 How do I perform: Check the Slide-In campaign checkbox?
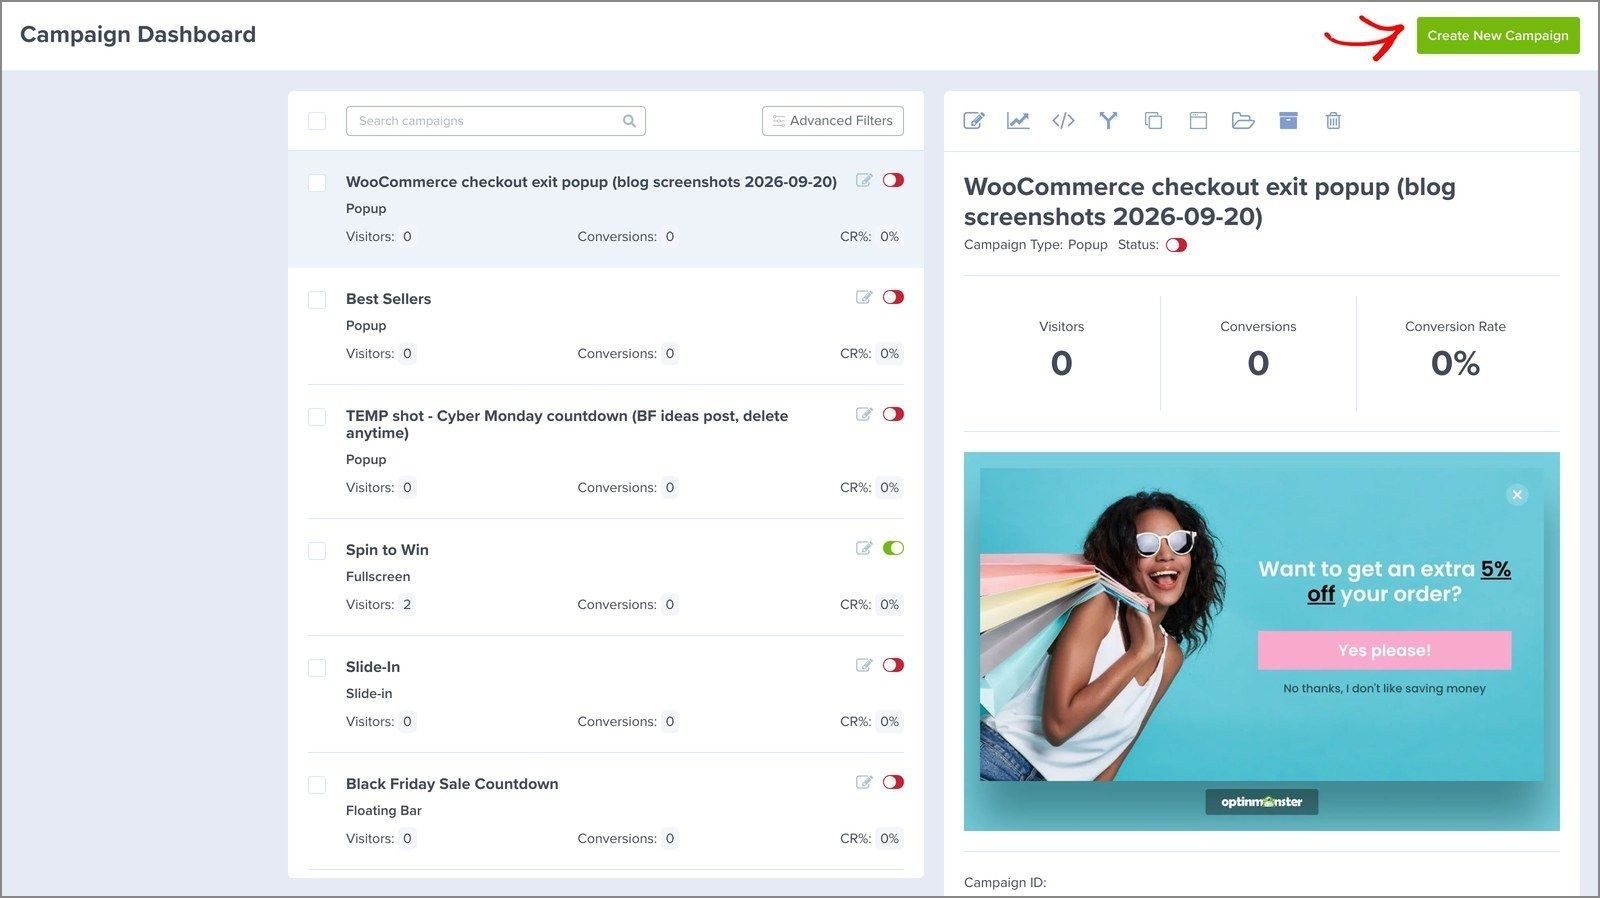317,668
